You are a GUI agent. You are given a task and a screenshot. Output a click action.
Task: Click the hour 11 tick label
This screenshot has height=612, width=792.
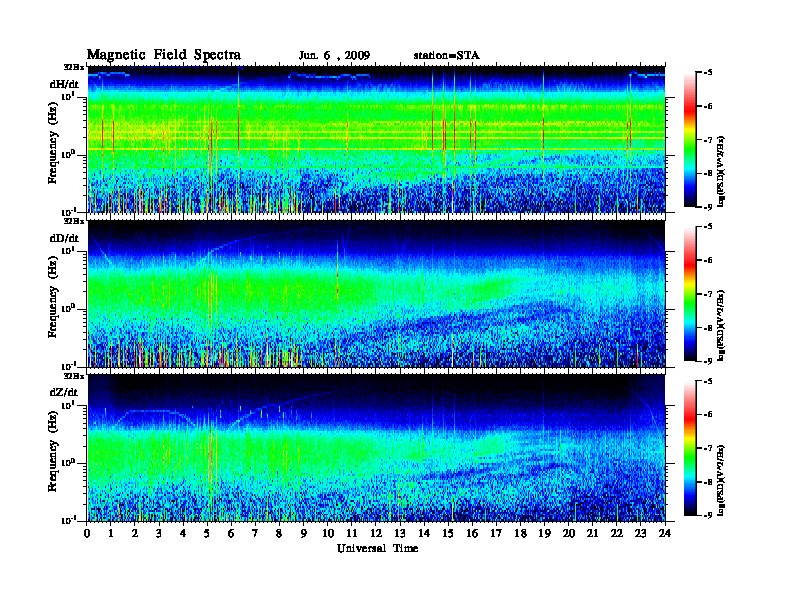pyautogui.click(x=352, y=533)
